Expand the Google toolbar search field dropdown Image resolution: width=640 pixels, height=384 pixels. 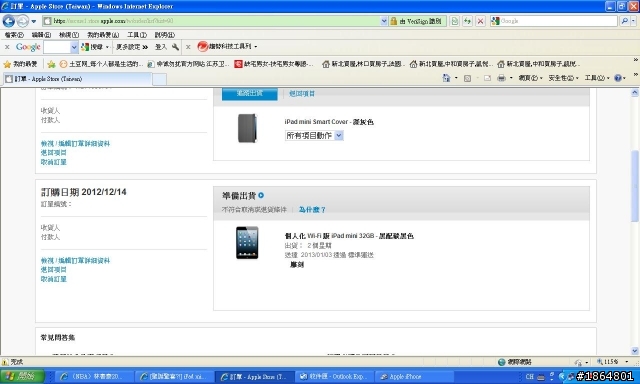pos(74,47)
